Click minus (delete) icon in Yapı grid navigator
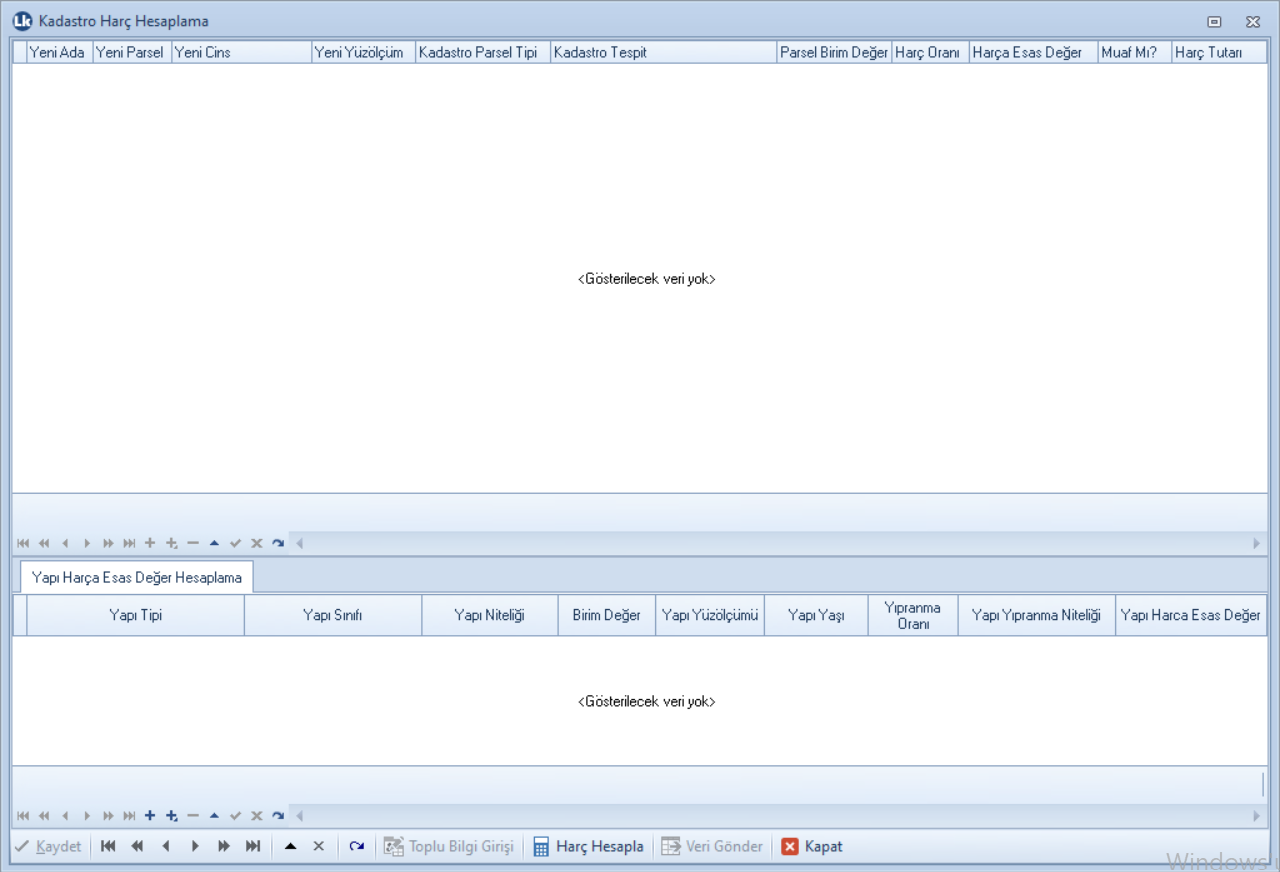Viewport: 1280px width, 872px height. coord(193,816)
